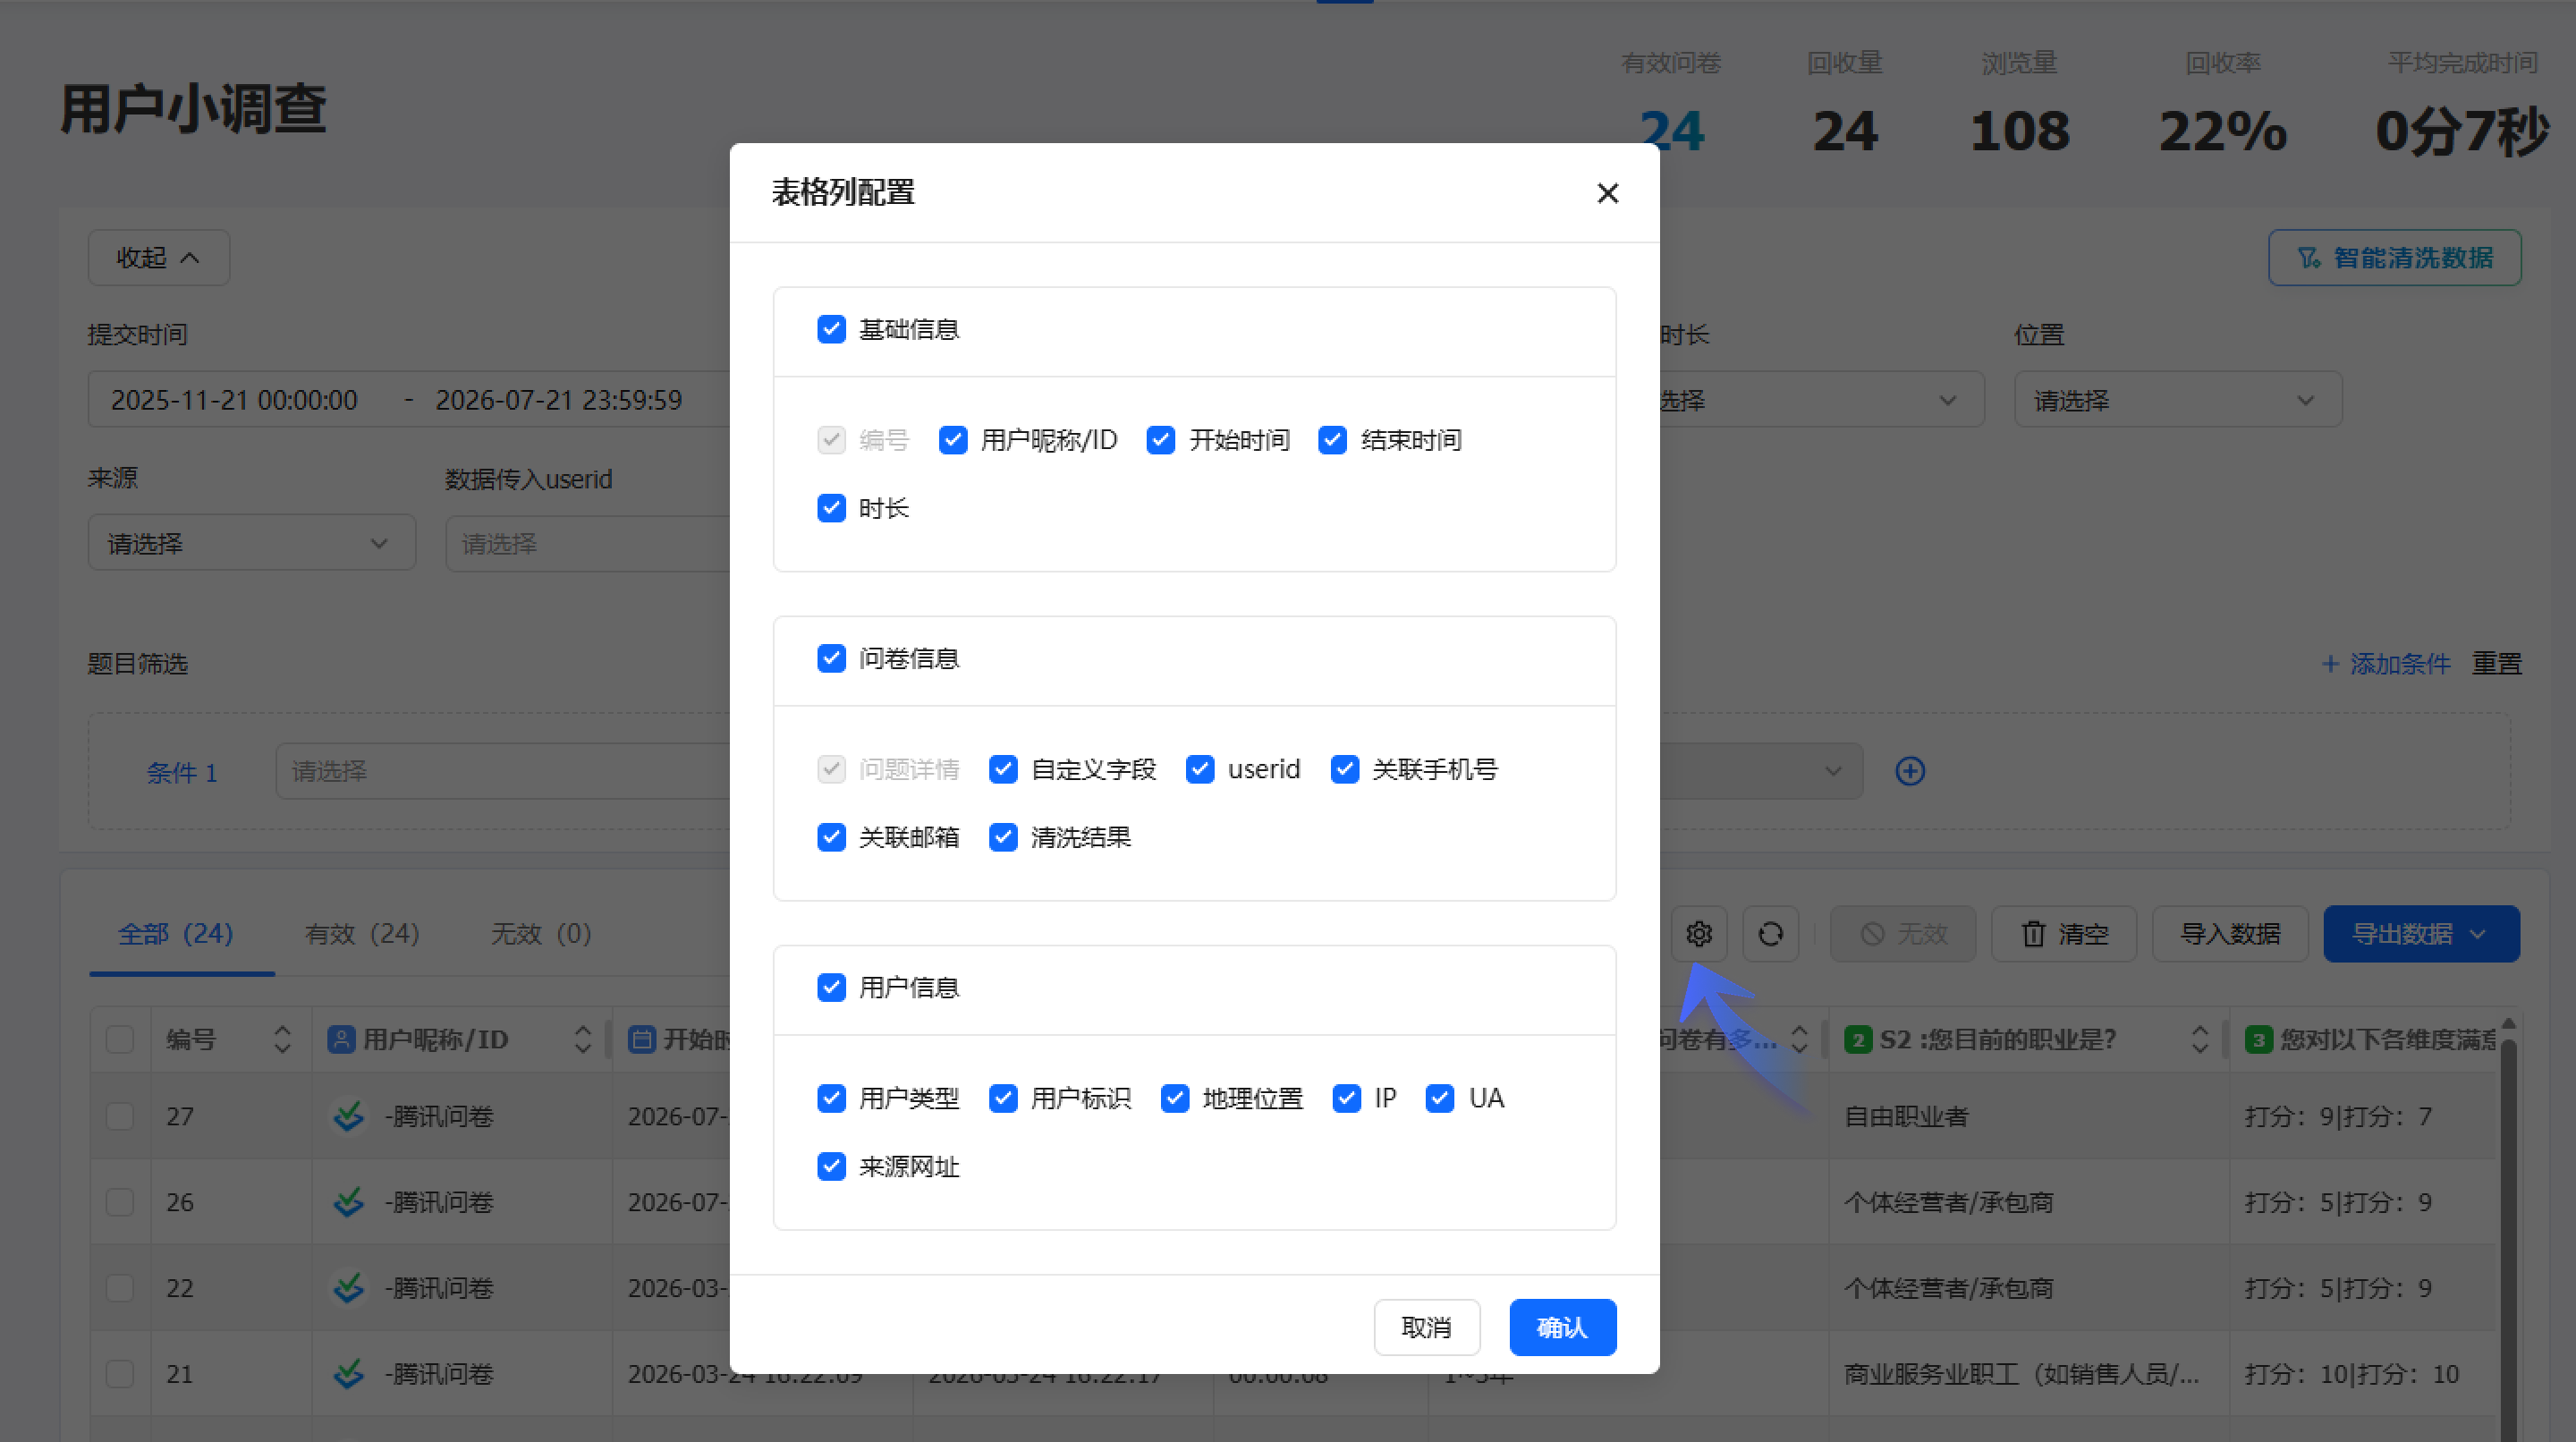This screenshot has height=1442, width=2576.
Task: Open 位置 请选择 dropdown
Action: (2178, 400)
